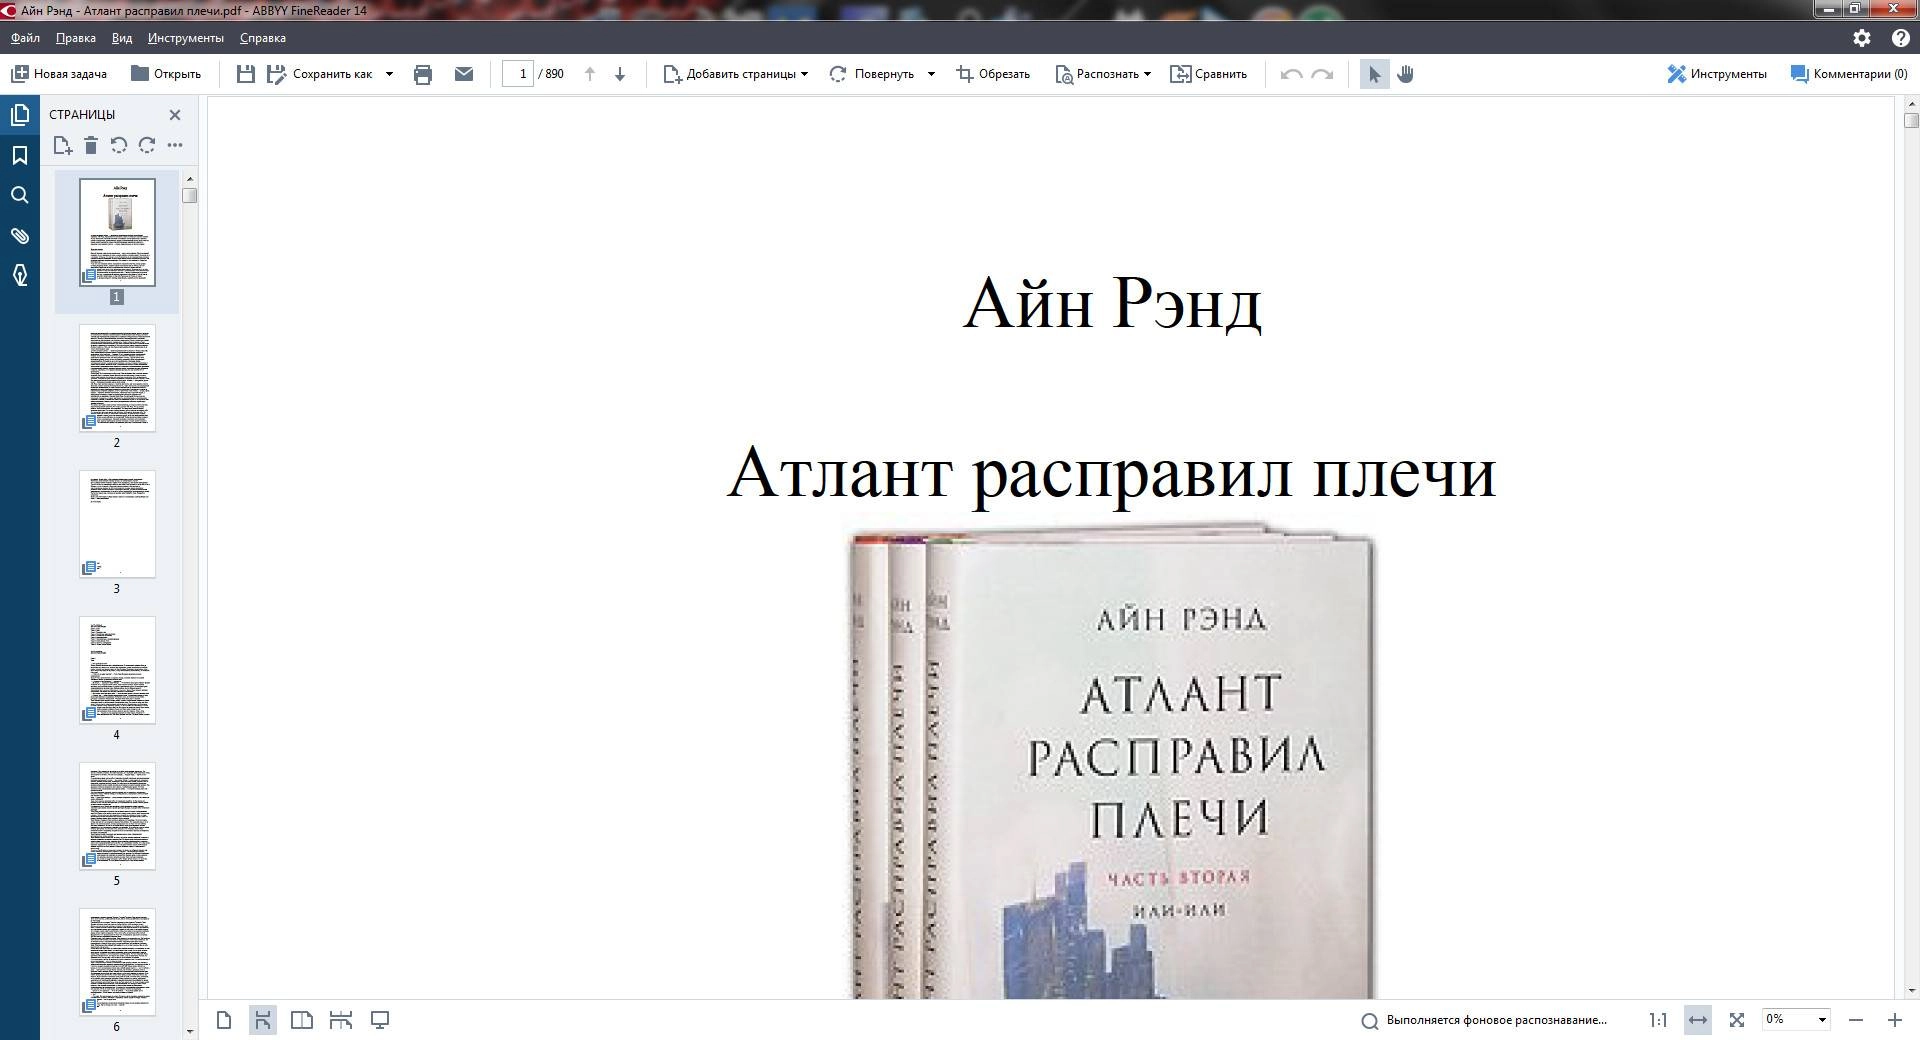Open the Bookmarks sidebar icon
Screen dimensions: 1920x1040
click(x=19, y=155)
